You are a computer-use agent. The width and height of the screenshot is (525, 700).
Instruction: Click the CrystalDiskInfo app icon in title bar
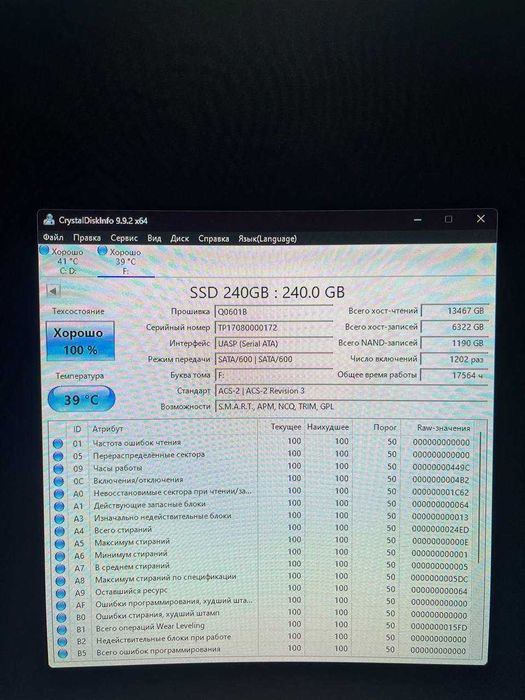pos(49,219)
